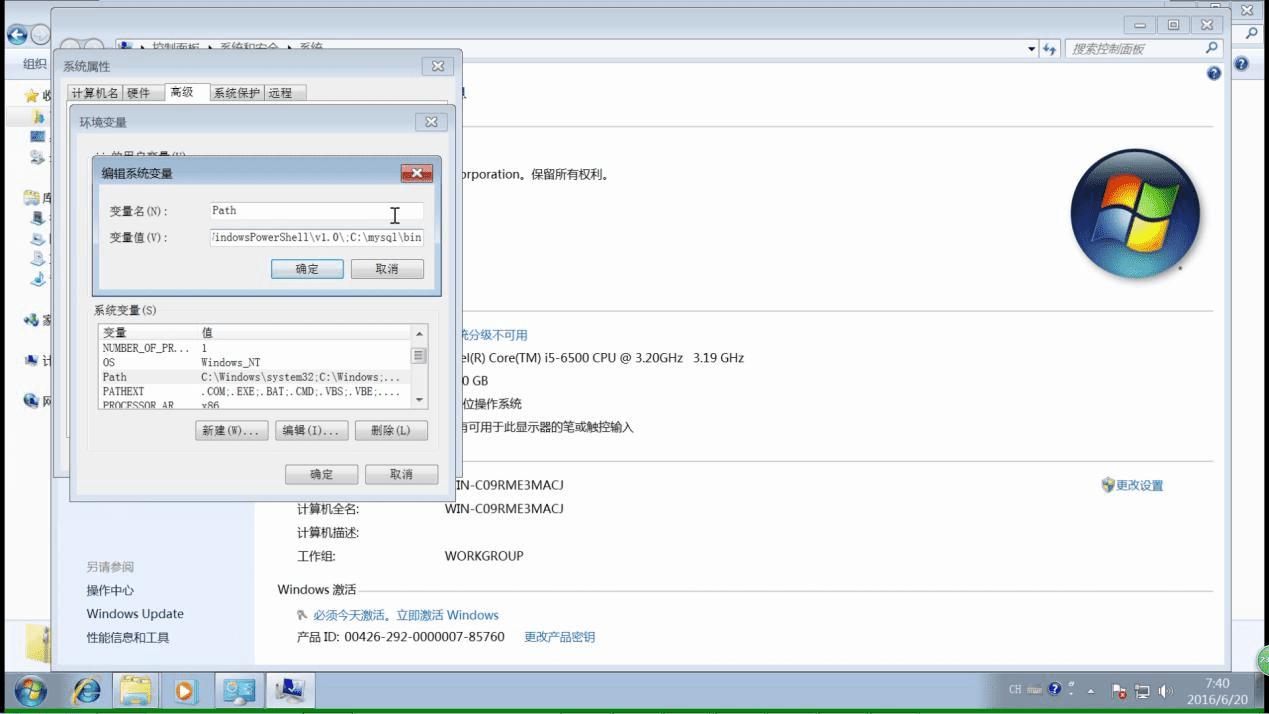Click the blue Help question-mark icon
The width and height of the screenshot is (1269, 714).
(1213, 73)
